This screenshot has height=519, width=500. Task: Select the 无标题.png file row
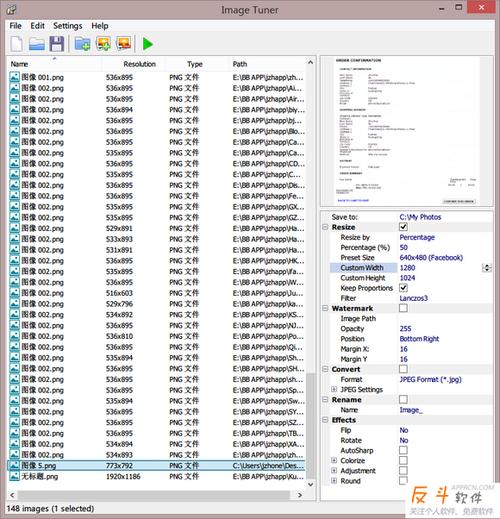click(x=156, y=477)
